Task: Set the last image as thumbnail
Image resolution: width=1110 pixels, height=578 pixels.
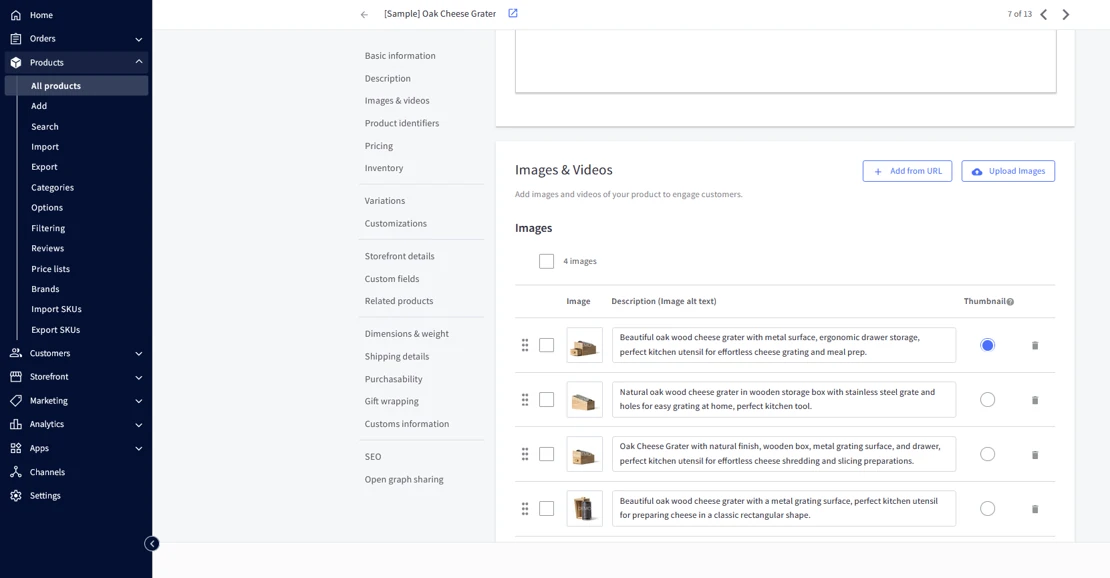Action: [x=987, y=508]
